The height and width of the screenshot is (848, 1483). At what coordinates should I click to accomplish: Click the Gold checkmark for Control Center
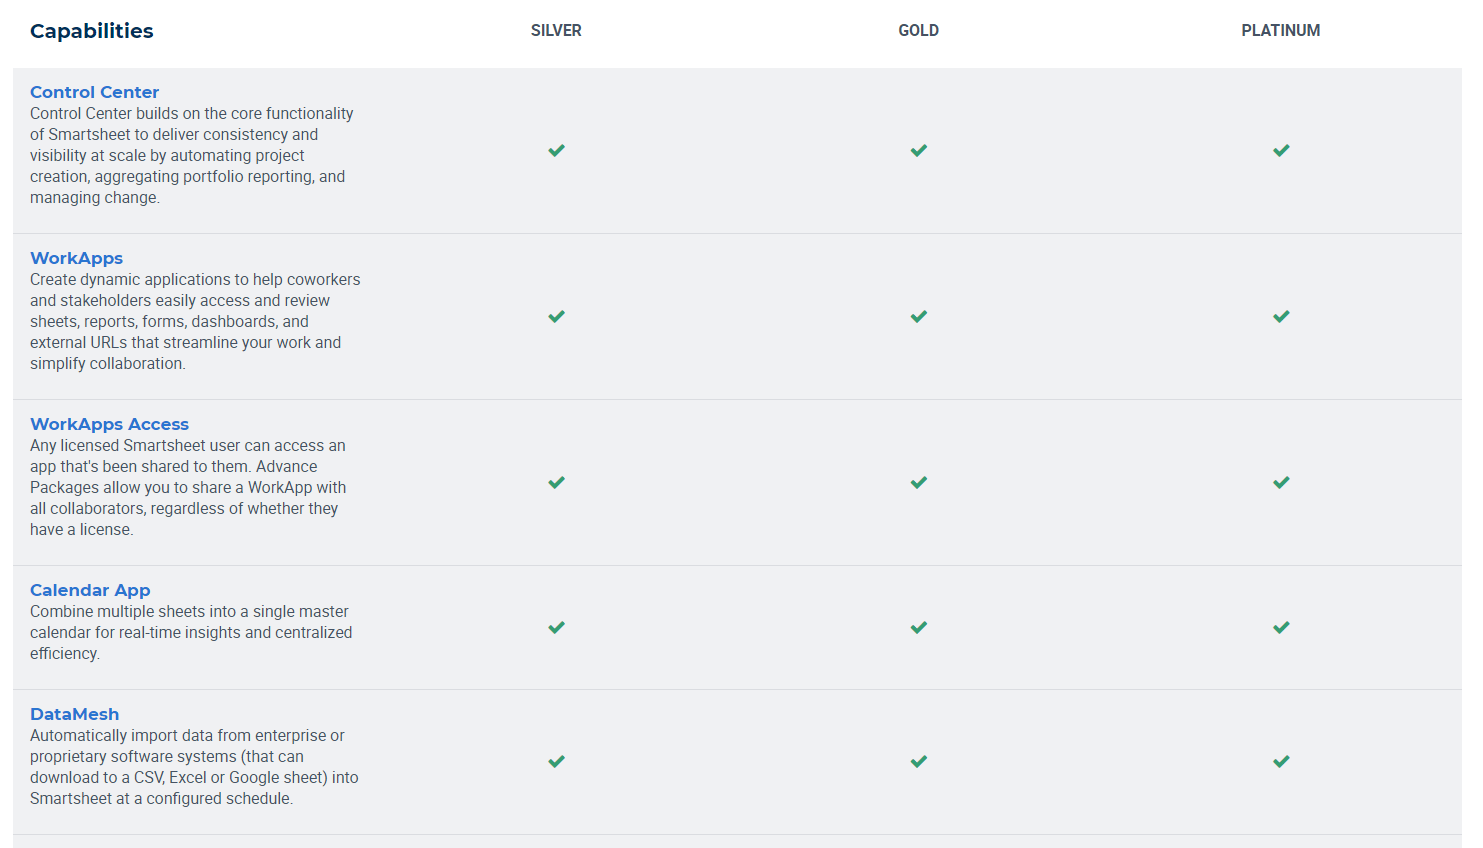[918, 150]
